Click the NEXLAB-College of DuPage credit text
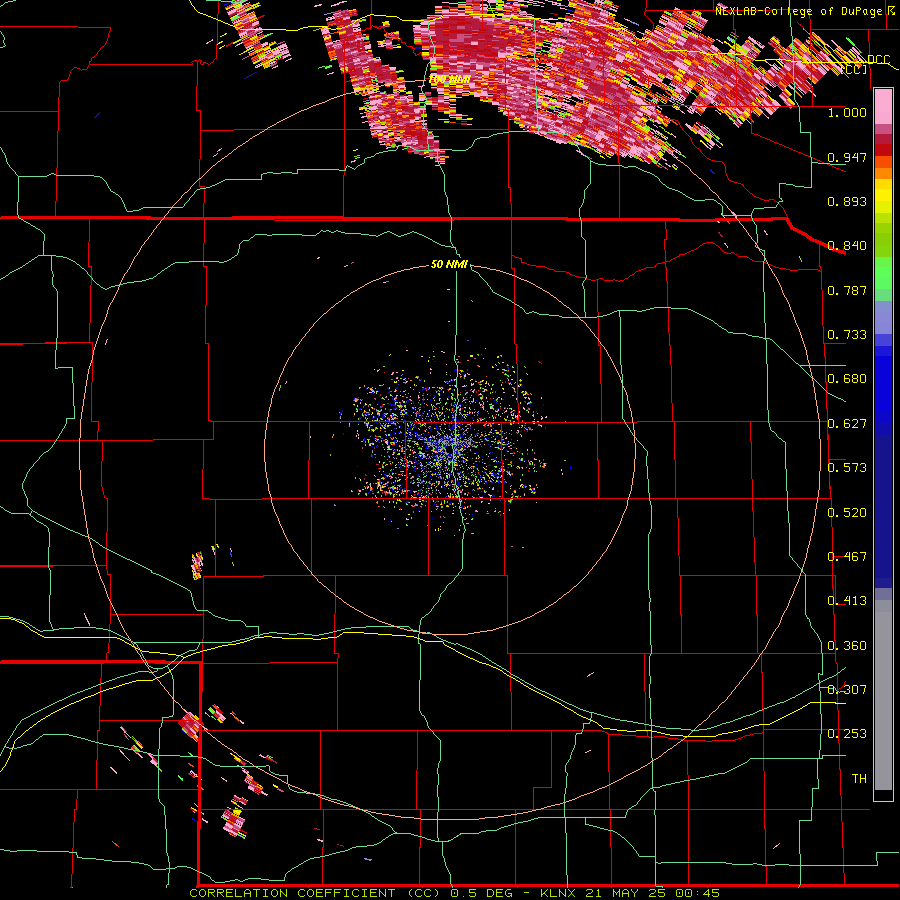This screenshot has height=900, width=900. (x=800, y=11)
